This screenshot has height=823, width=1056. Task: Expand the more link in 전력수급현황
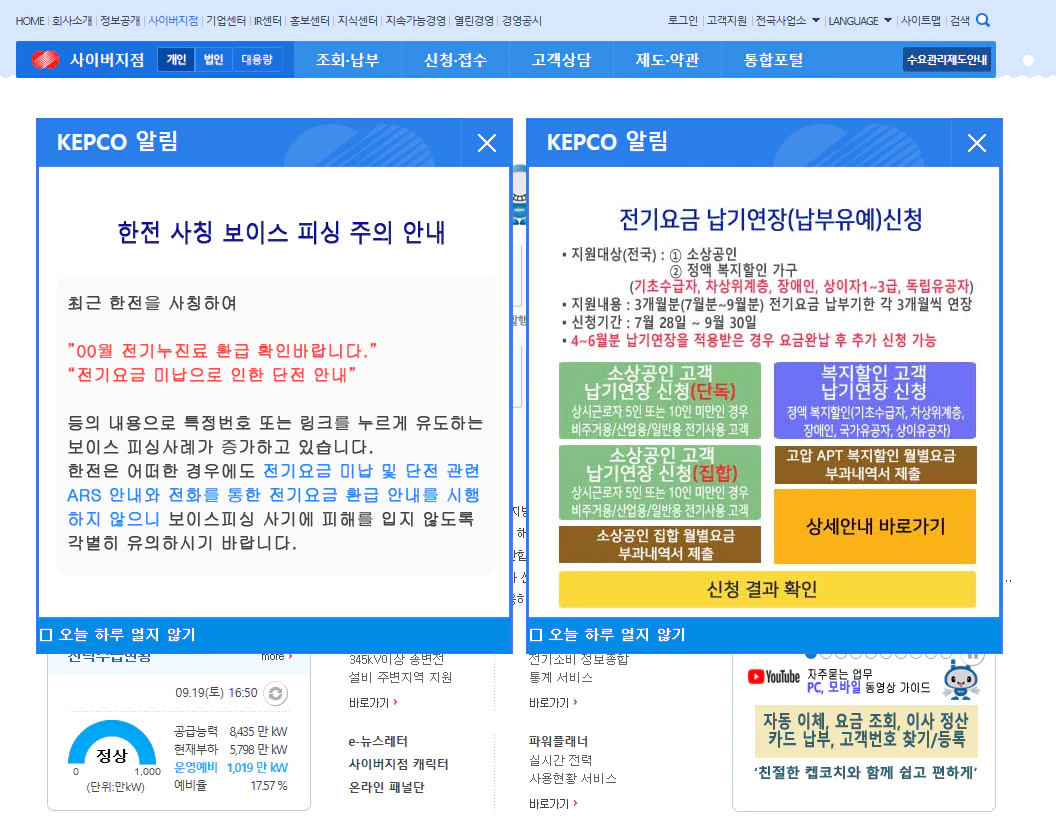(277, 657)
